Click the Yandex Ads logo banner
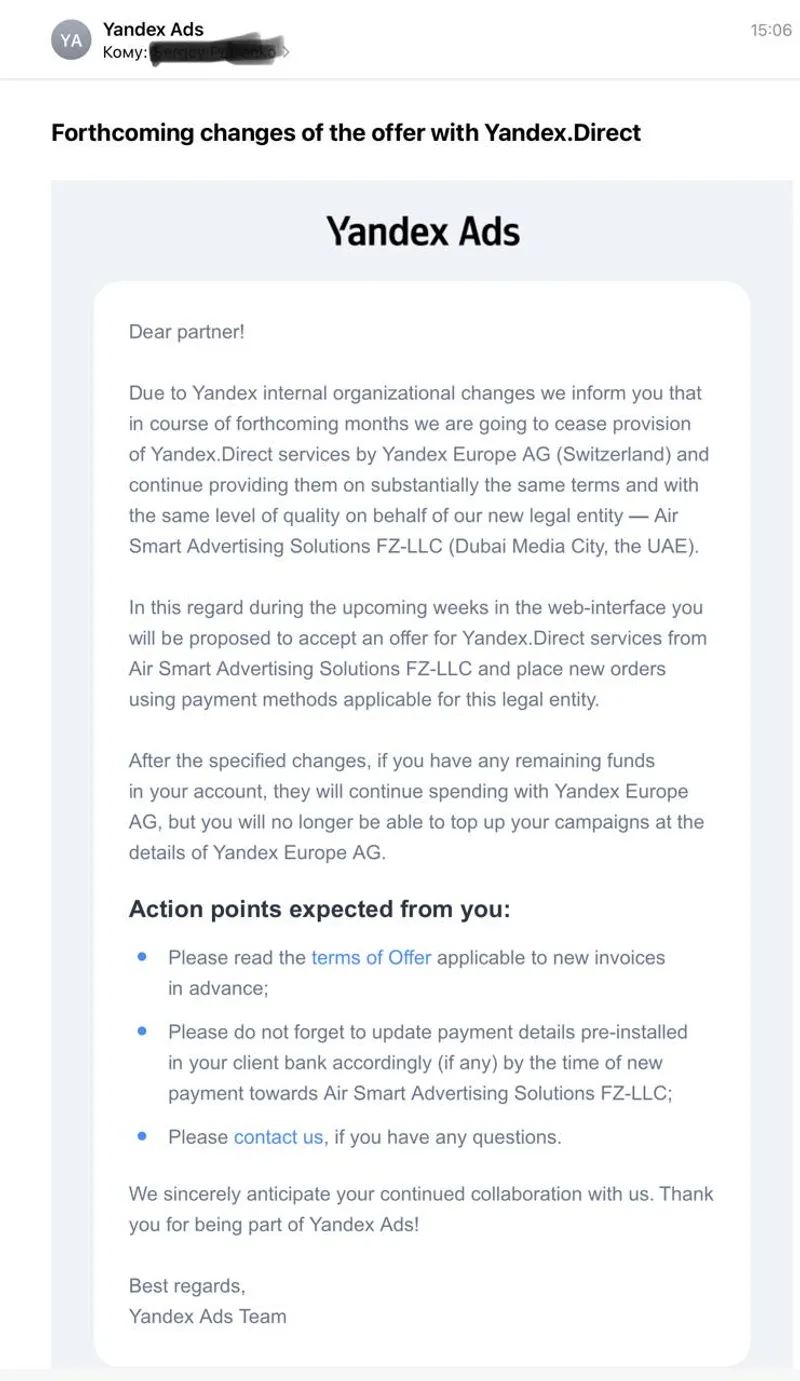 423,232
